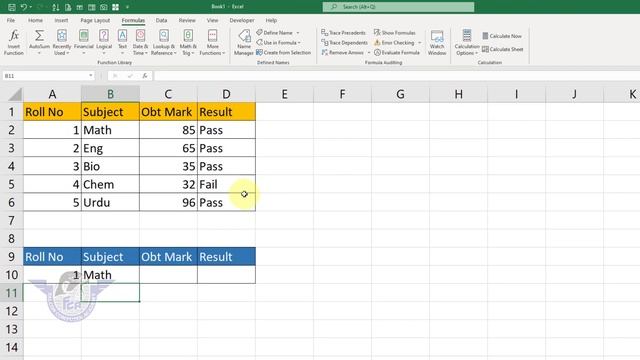Expand the Define Name dropdown arrow
The height and width of the screenshot is (360, 640).
(298, 33)
